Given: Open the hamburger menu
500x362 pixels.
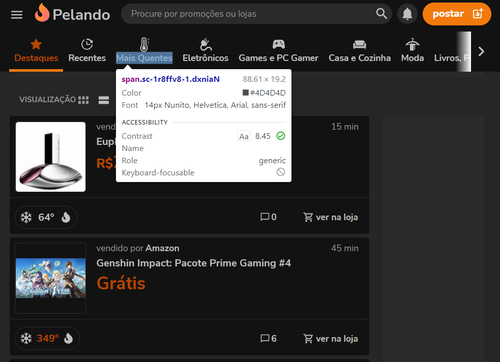Looking at the screenshot, I should pyautogui.click(x=17, y=15).
